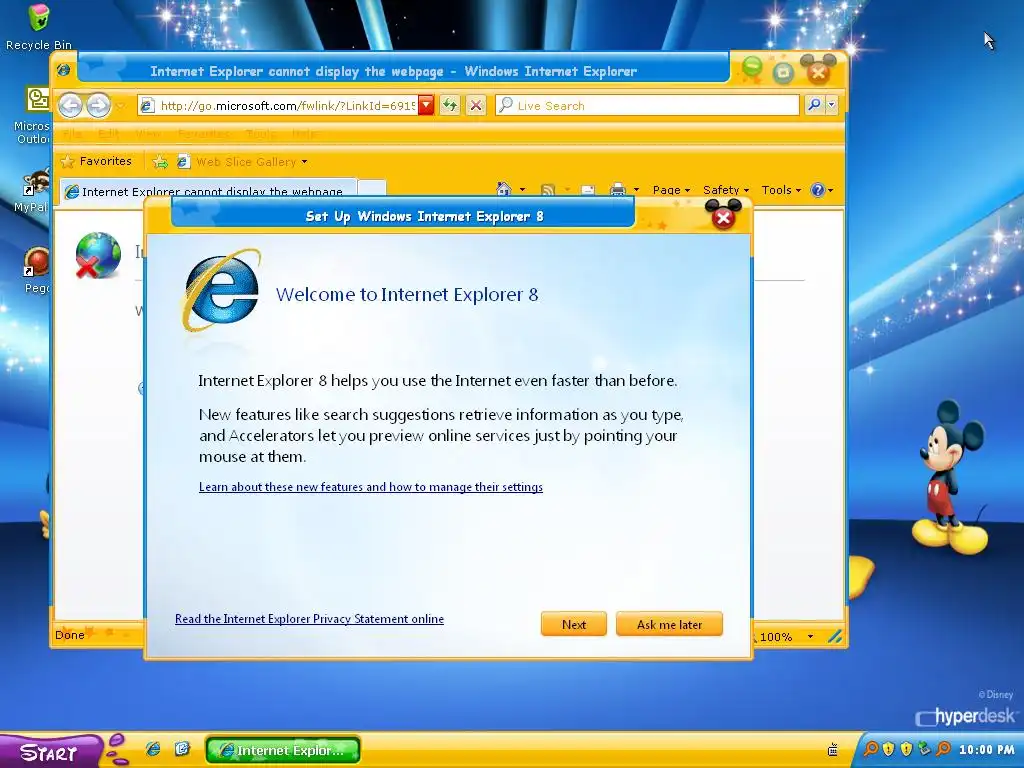Refresh the page with the green arrows icon
Viewport: 1024px width, 768px height.
click(450, 105)
